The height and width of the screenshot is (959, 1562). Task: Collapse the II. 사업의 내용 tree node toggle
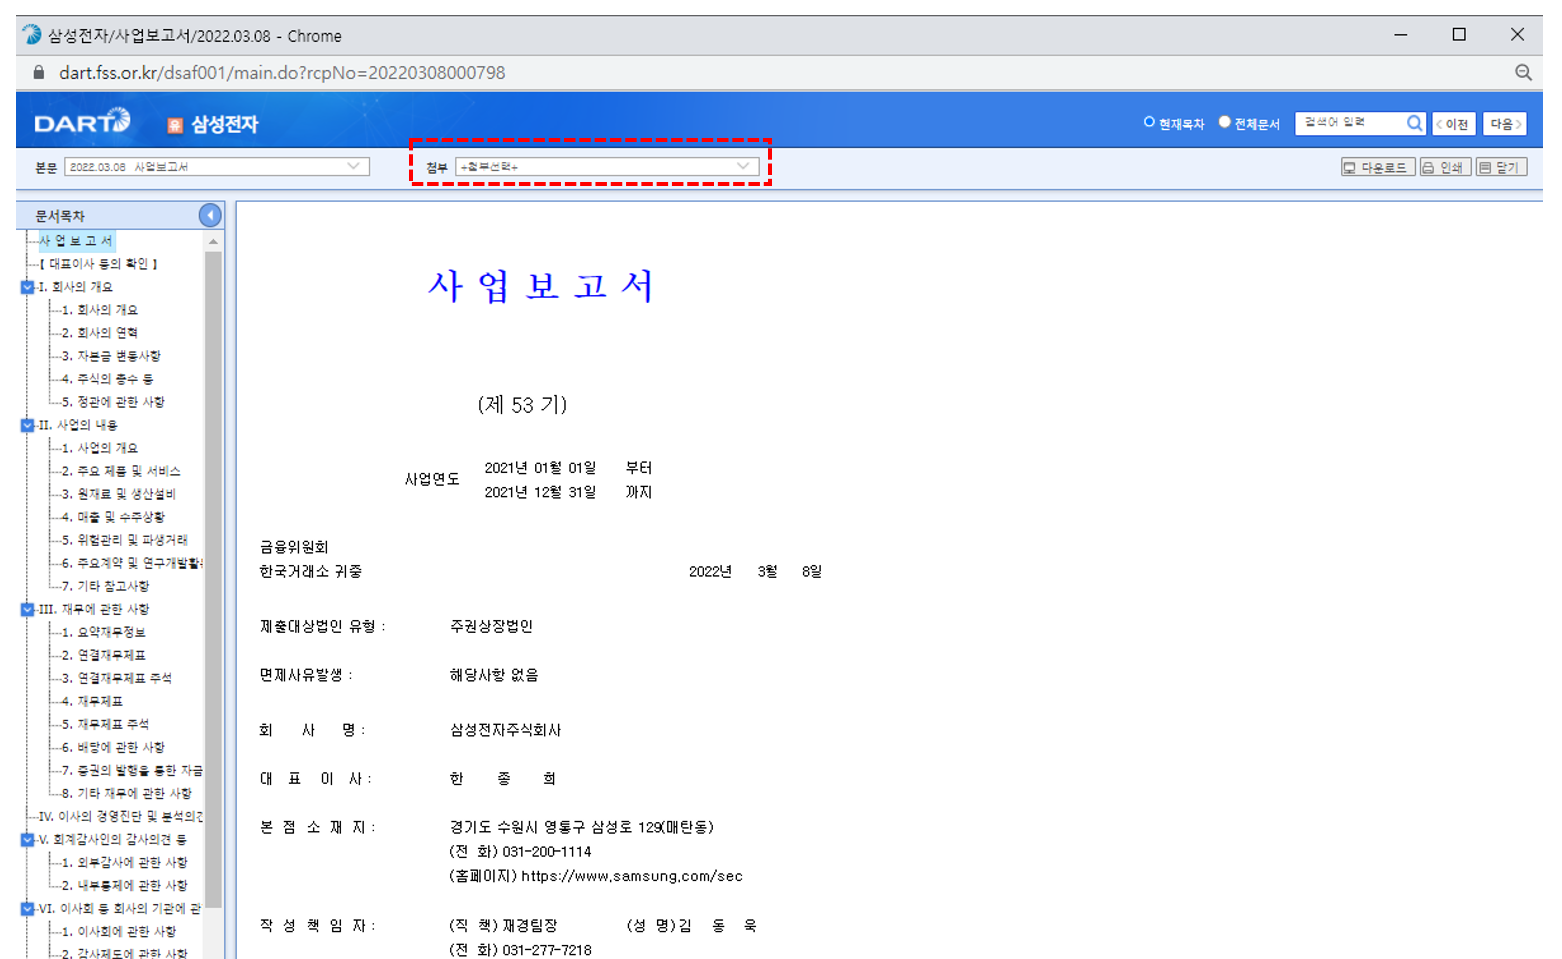(27, 425)
